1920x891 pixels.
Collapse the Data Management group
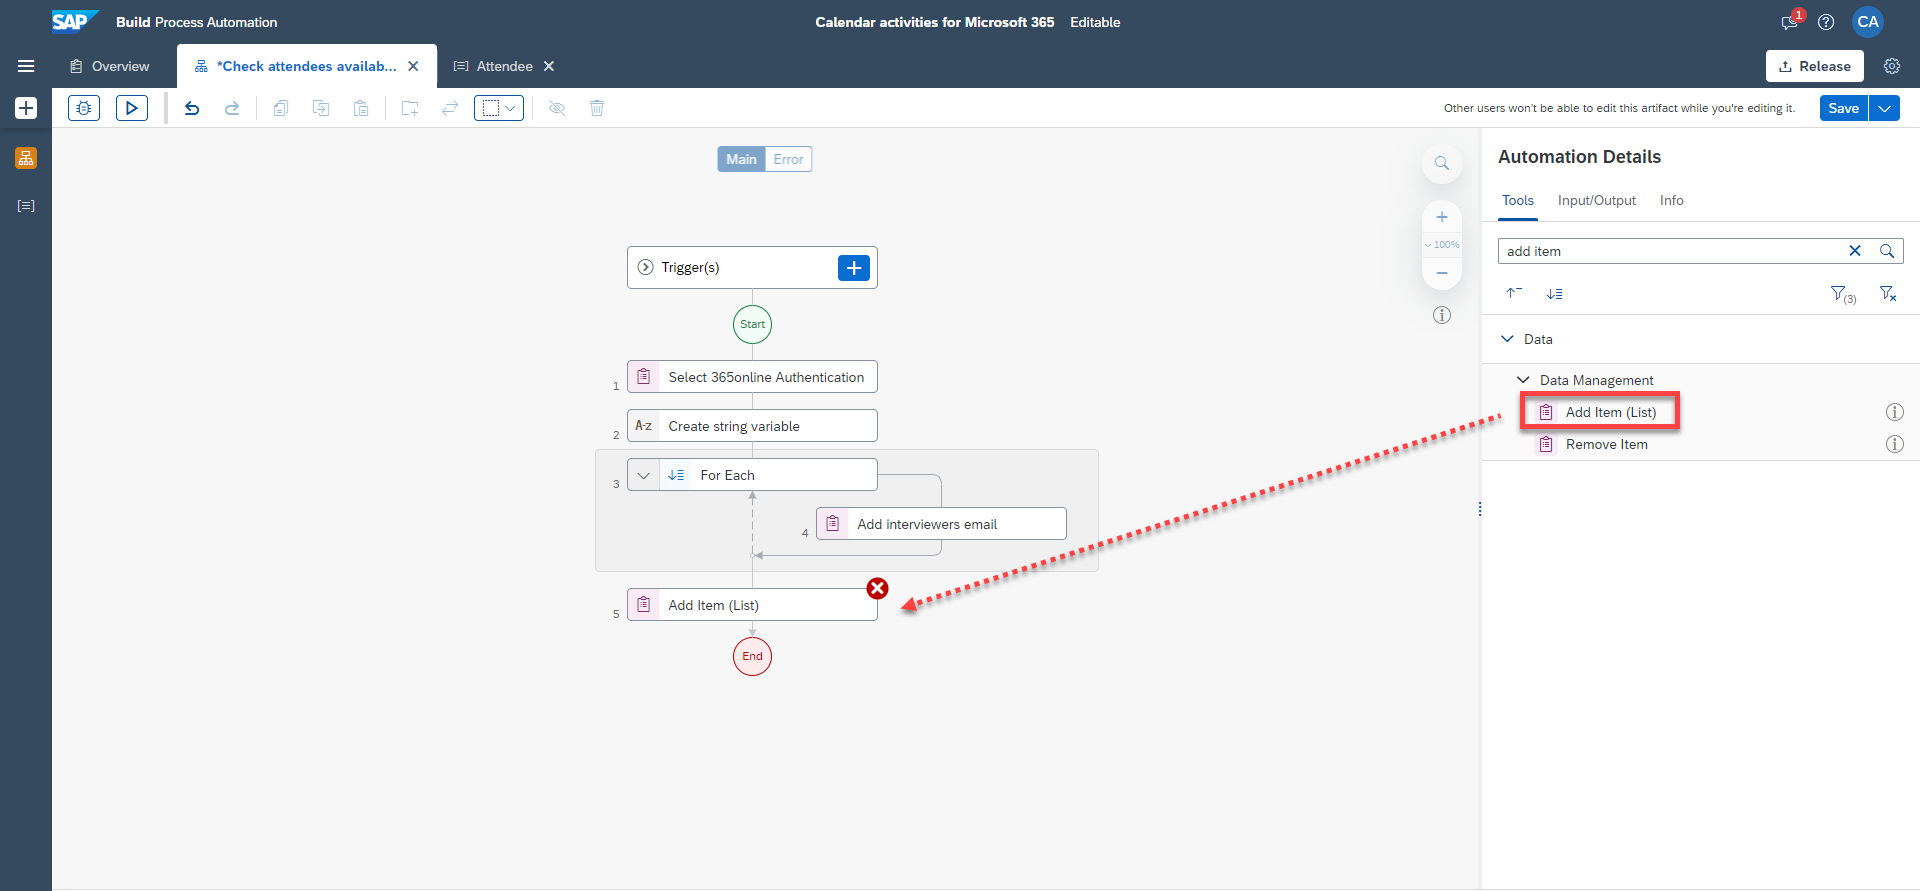point(1523,380)
